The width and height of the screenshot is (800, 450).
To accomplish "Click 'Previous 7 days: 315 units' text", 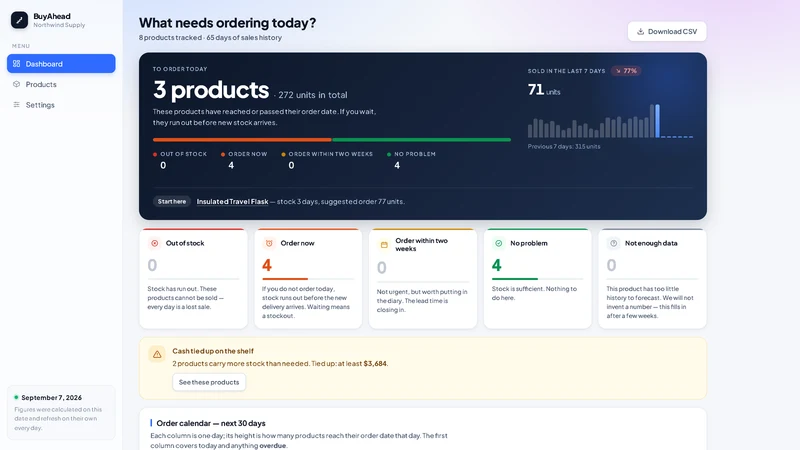I will pos(564,146).
